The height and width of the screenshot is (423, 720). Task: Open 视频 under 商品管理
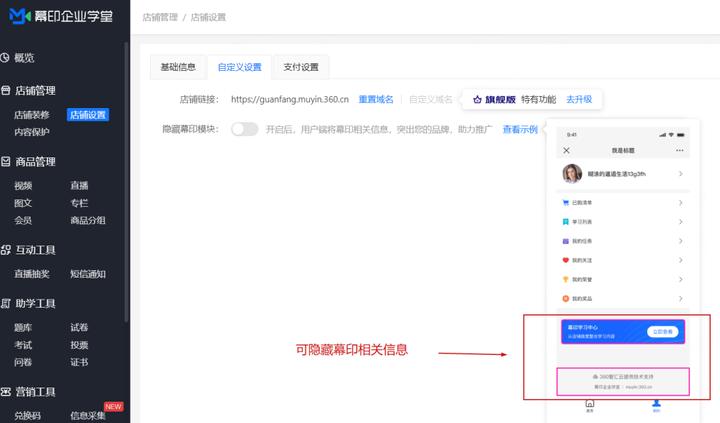point(23,186)
